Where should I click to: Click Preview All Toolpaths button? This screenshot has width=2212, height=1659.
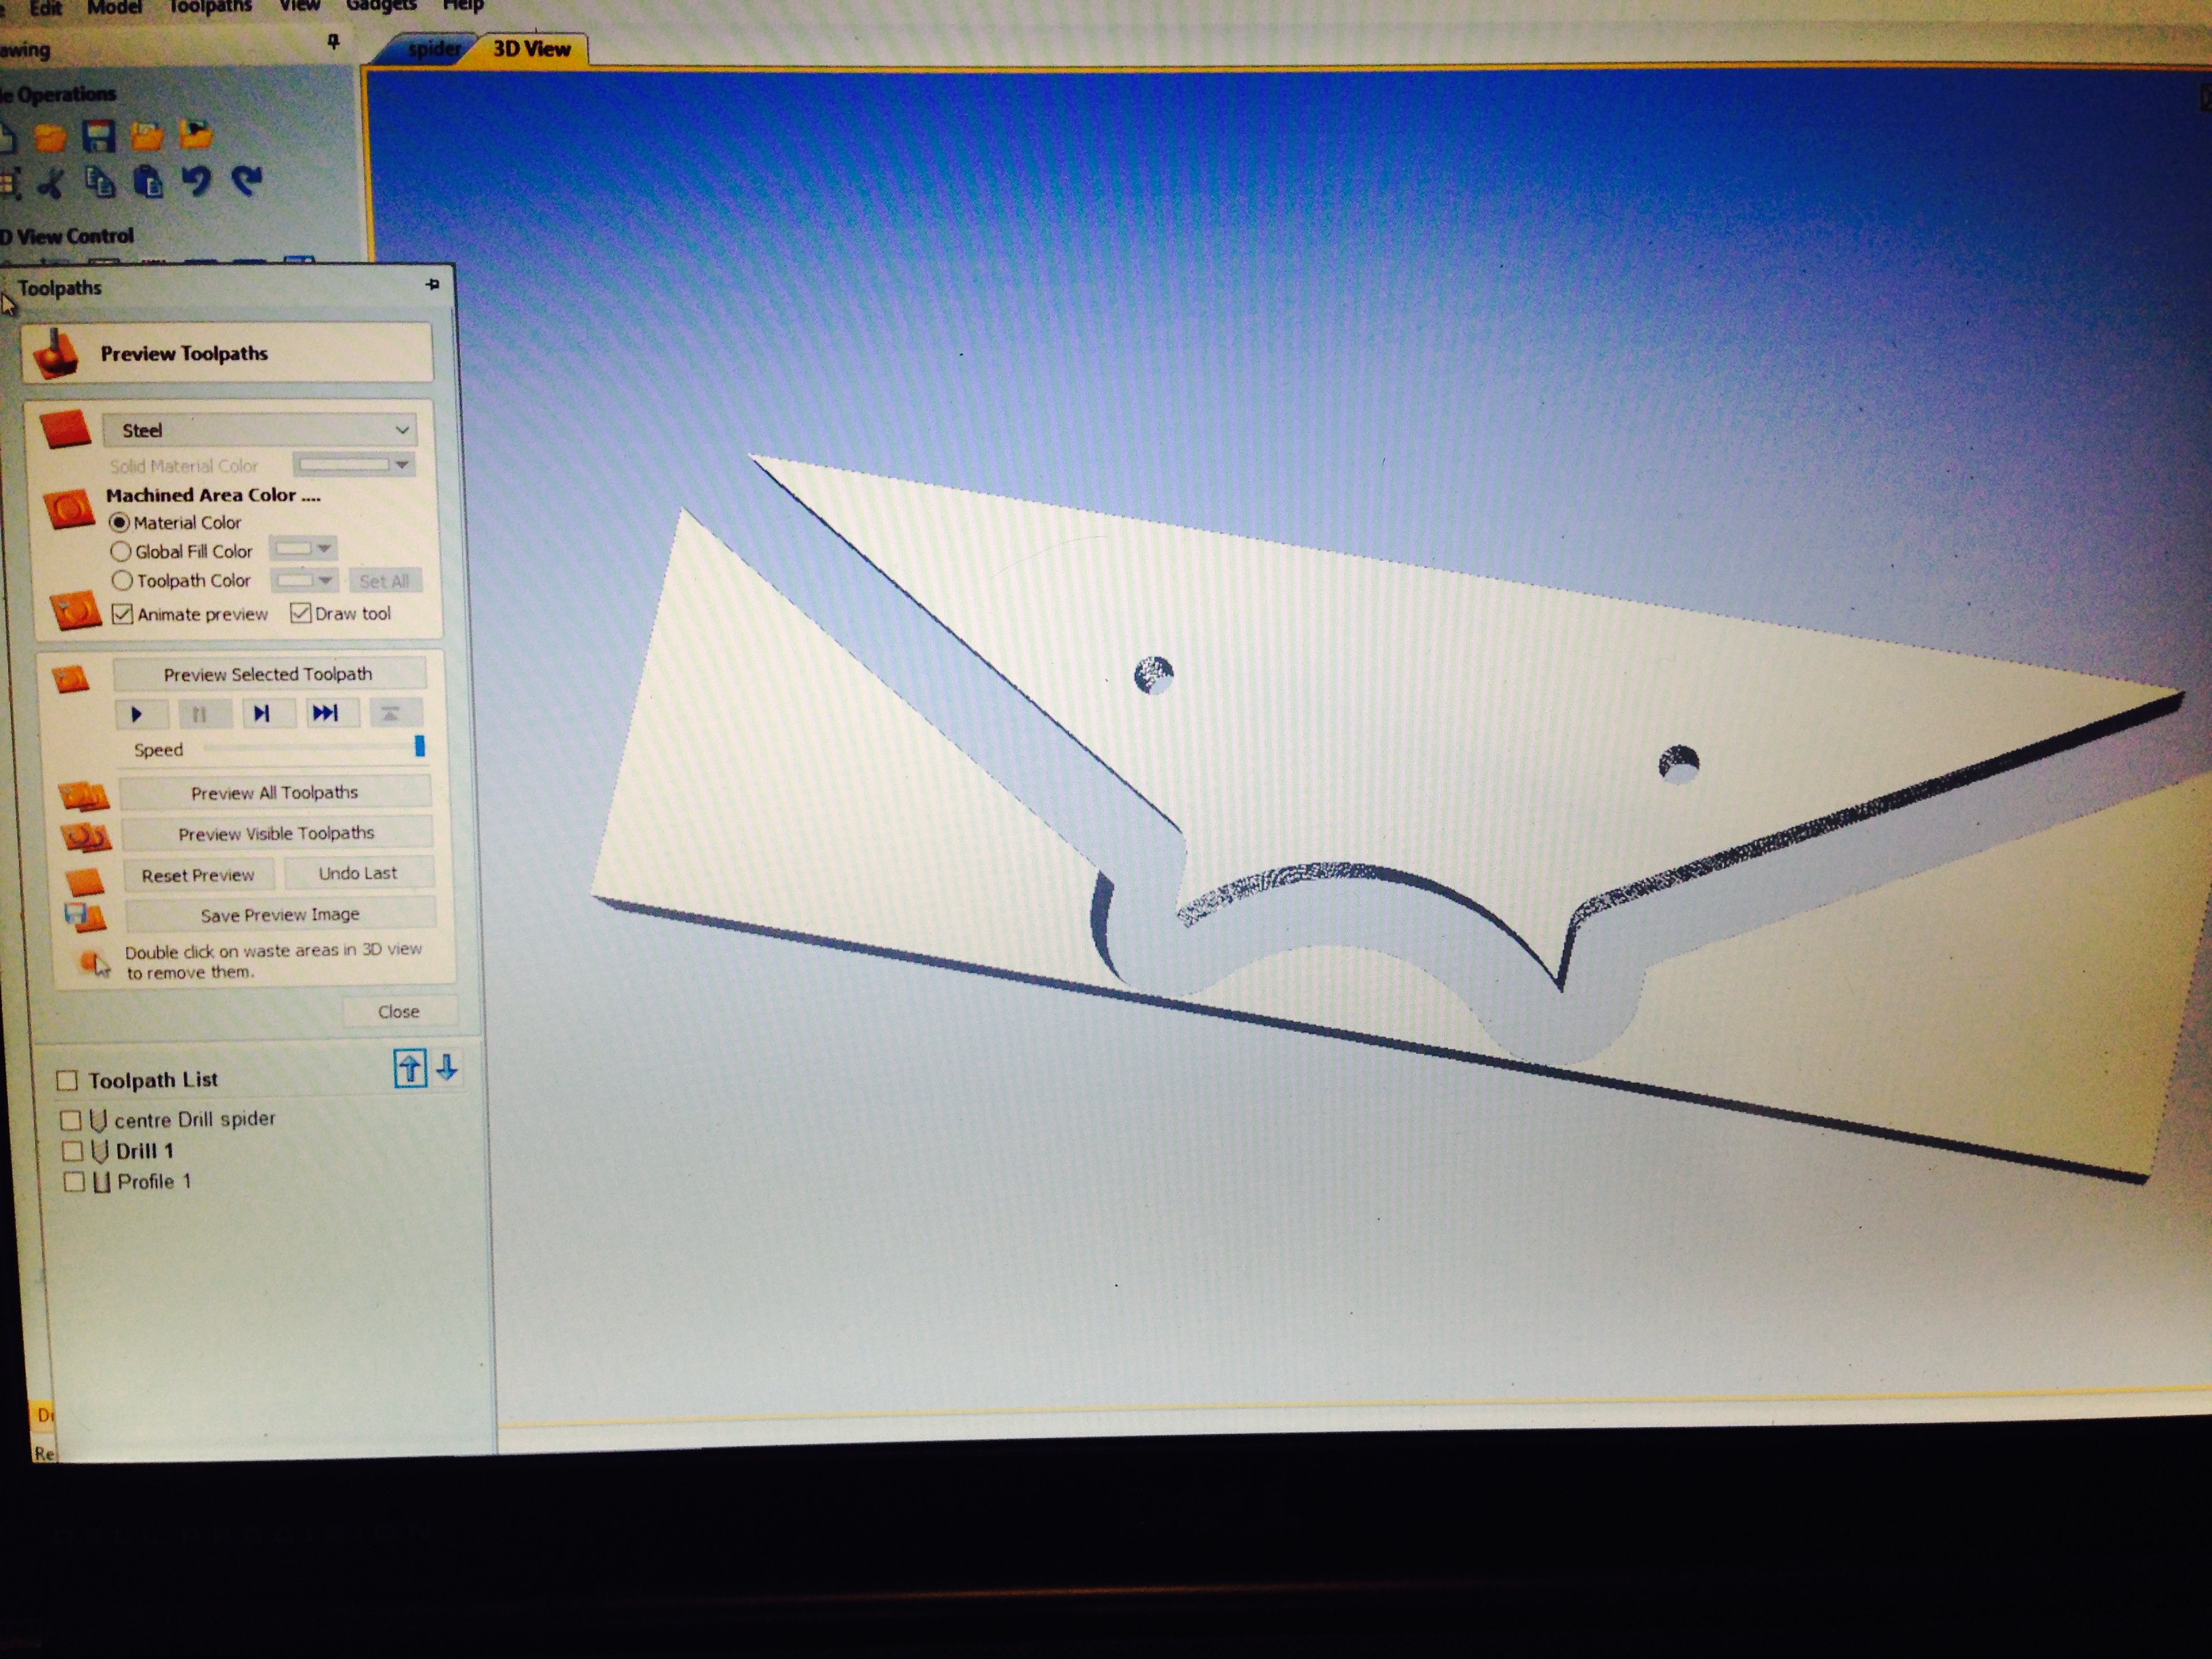275,792
